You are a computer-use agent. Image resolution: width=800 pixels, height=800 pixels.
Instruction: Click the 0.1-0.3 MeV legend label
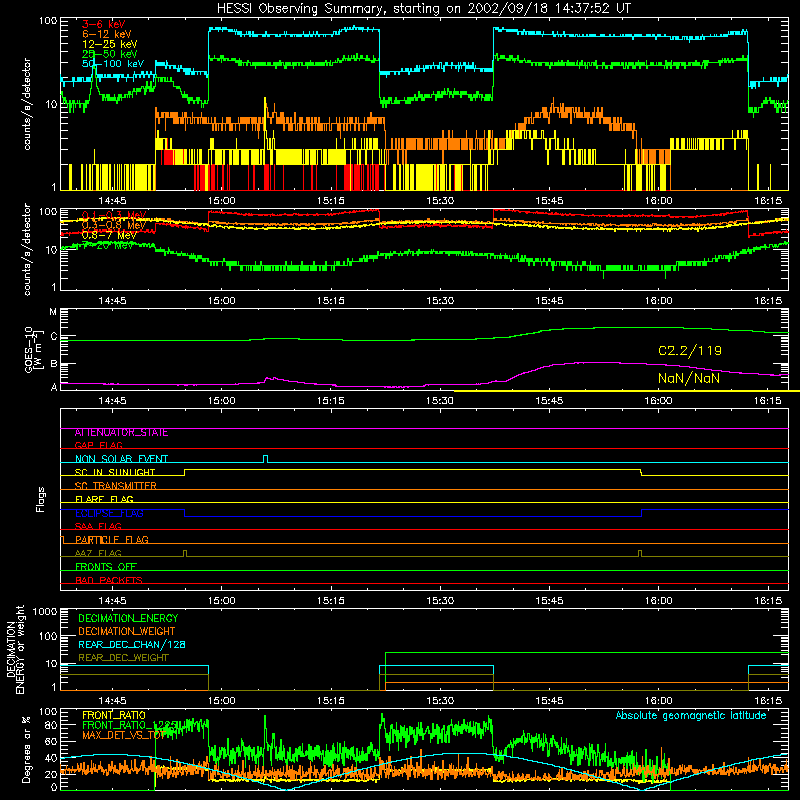pos(114,215)
